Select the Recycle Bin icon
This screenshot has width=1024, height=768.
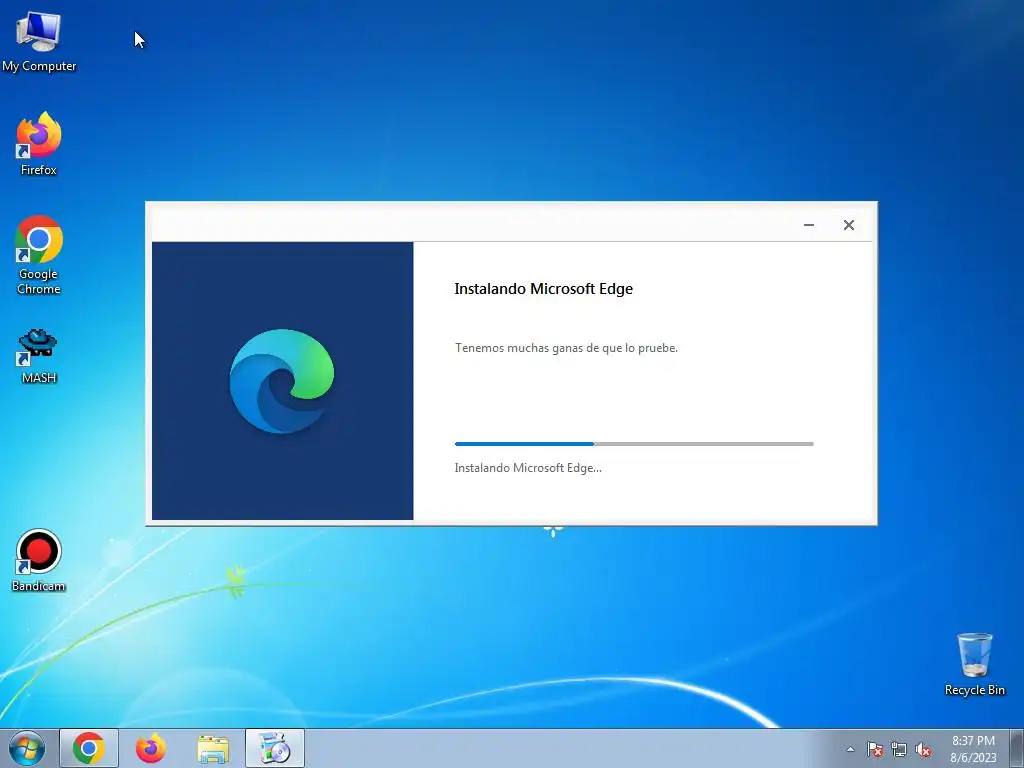(974, 664)
